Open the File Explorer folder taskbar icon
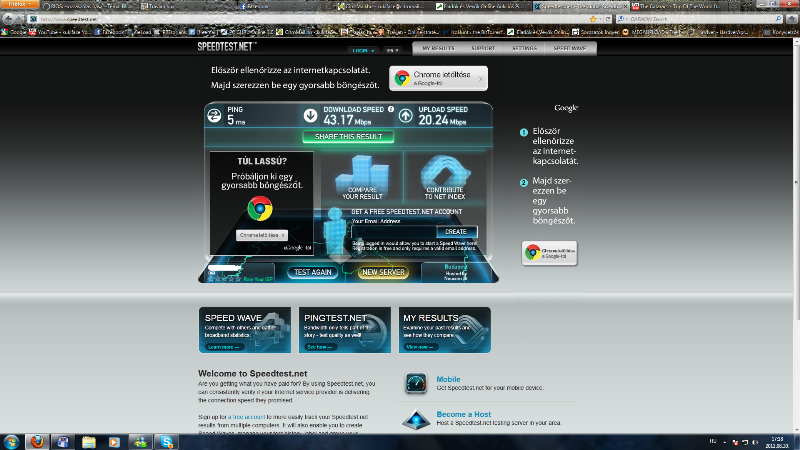 (89, 442)
